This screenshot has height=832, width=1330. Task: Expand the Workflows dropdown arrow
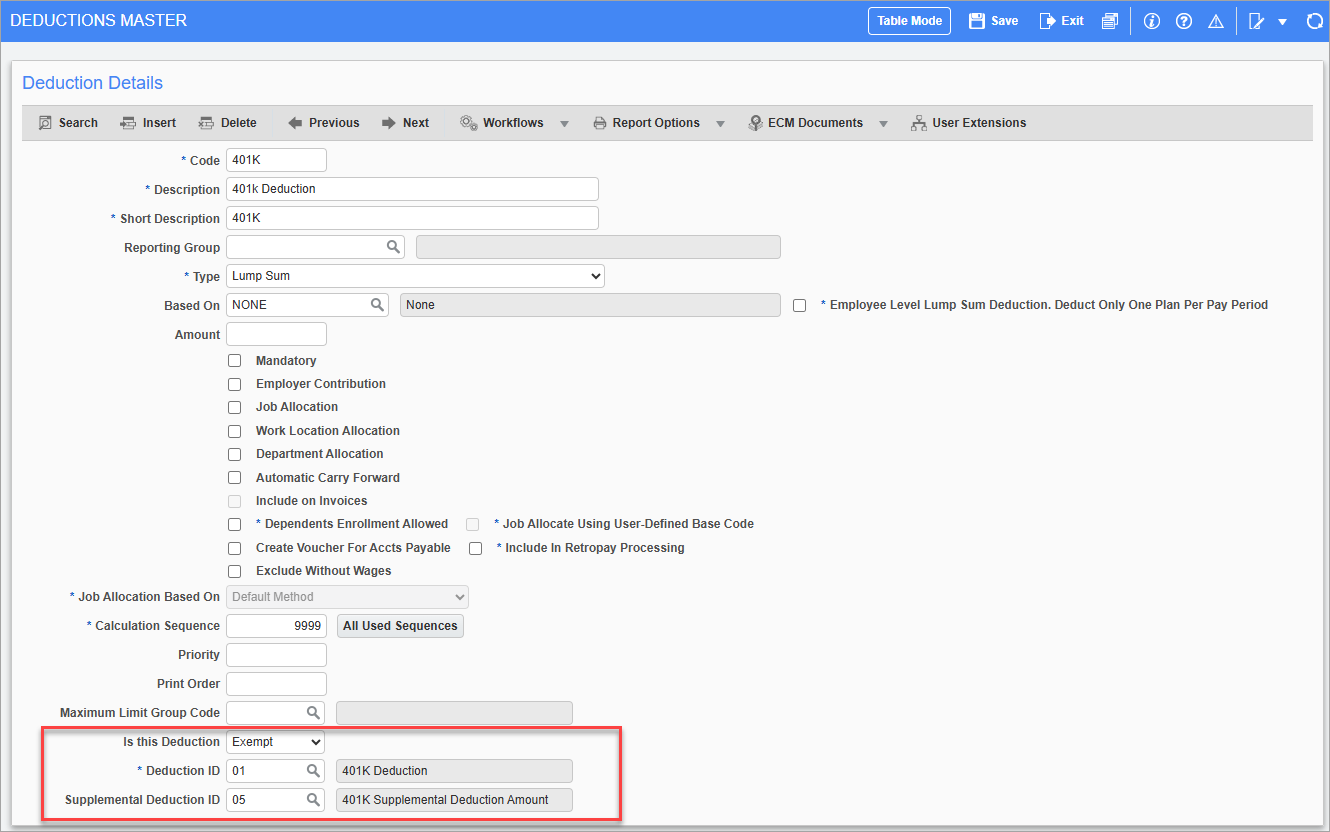(x=564, y=123)
